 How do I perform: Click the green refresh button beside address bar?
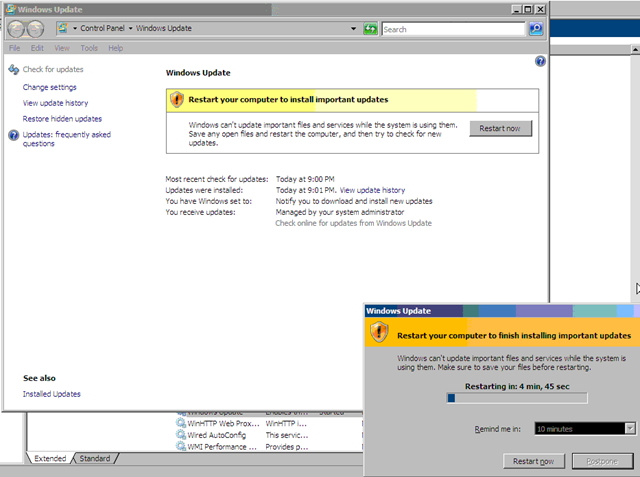(370, 29)
